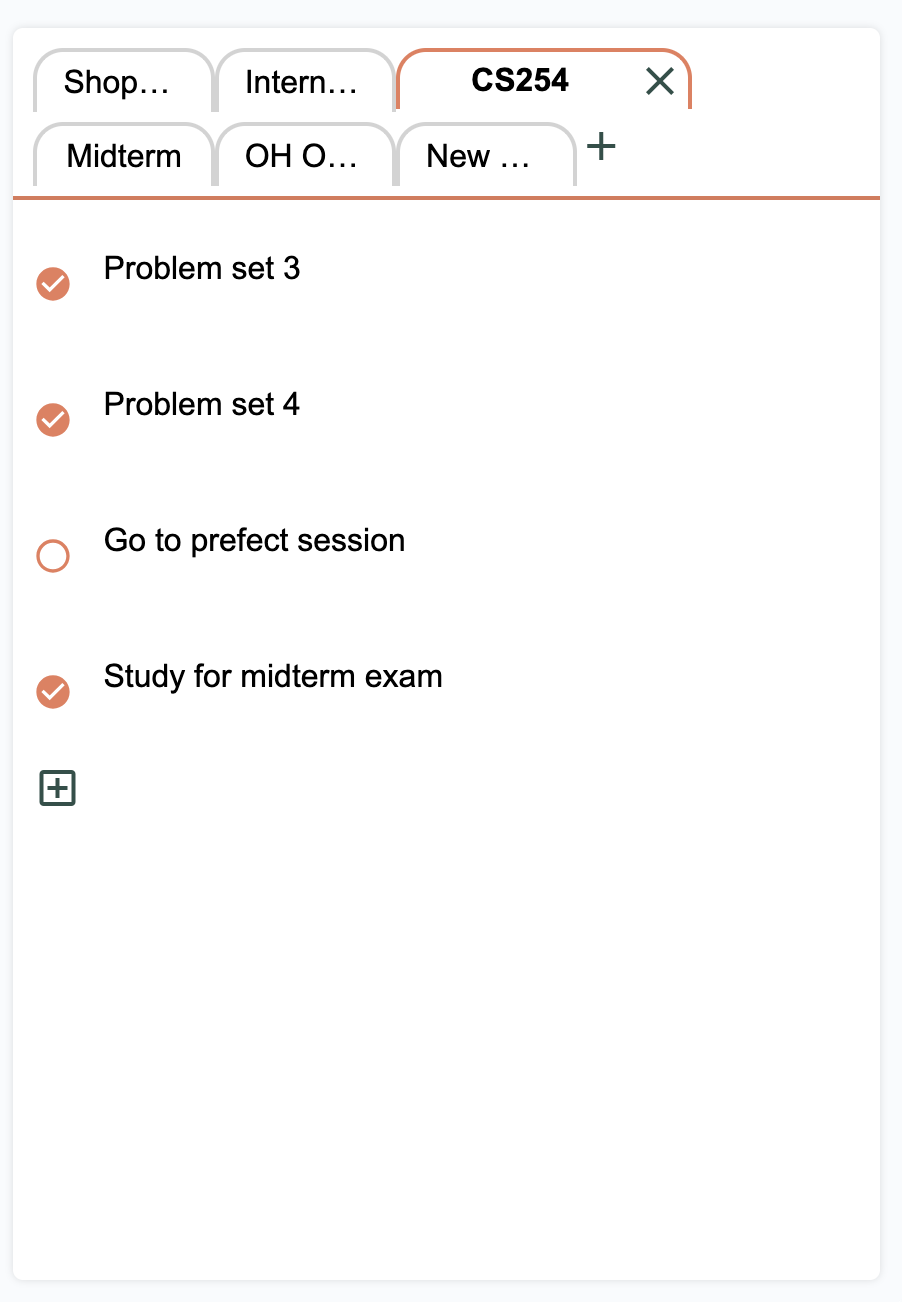The width and height of the screenshot is (902, 1302).
Task: Add a new task using the boxed plus icon
Action: point(58,789)
